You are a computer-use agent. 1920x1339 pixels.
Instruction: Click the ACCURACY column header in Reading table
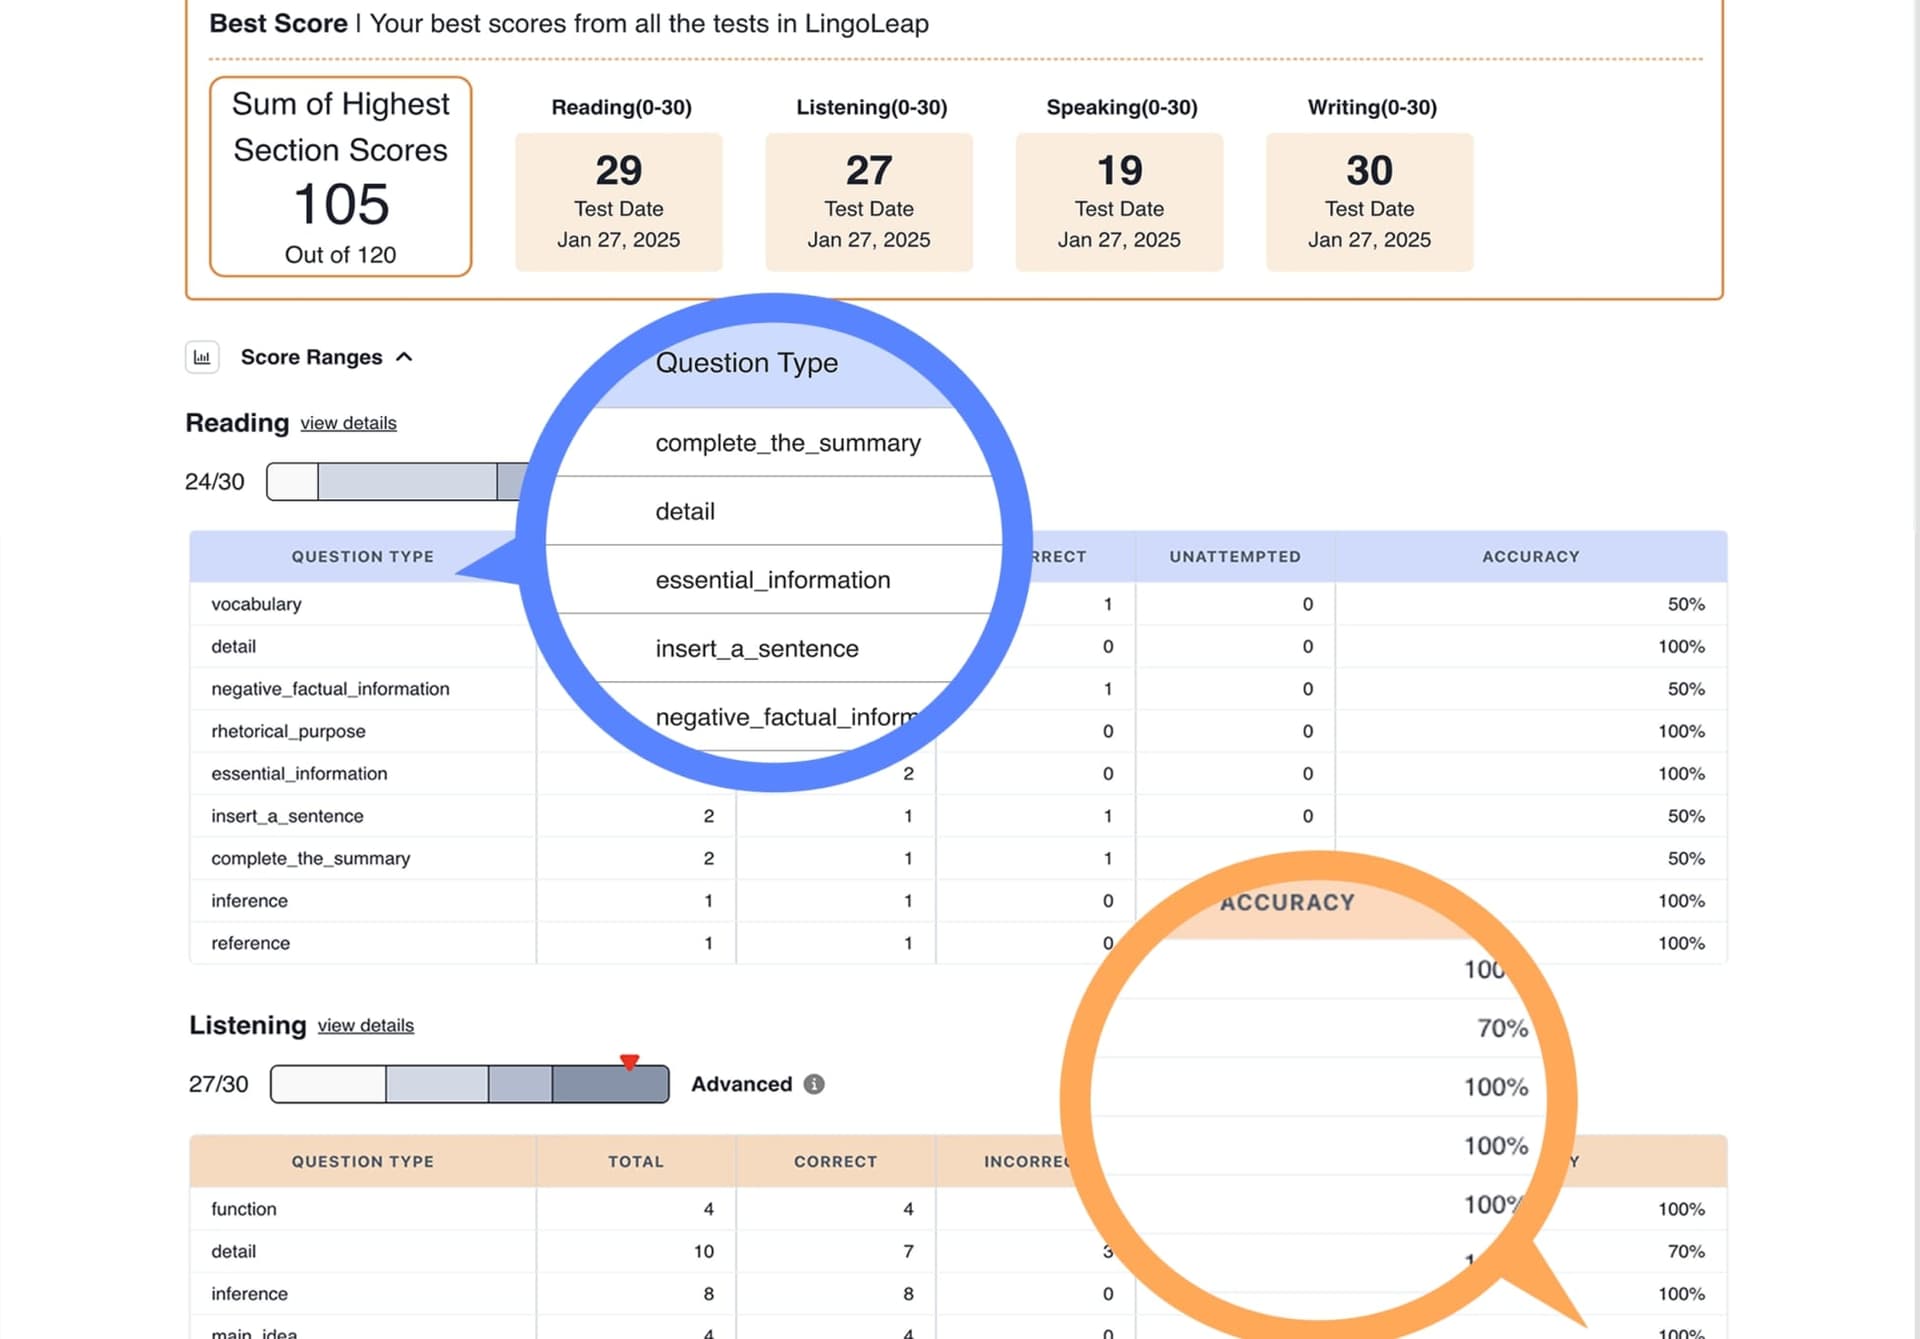[1531, 556]
